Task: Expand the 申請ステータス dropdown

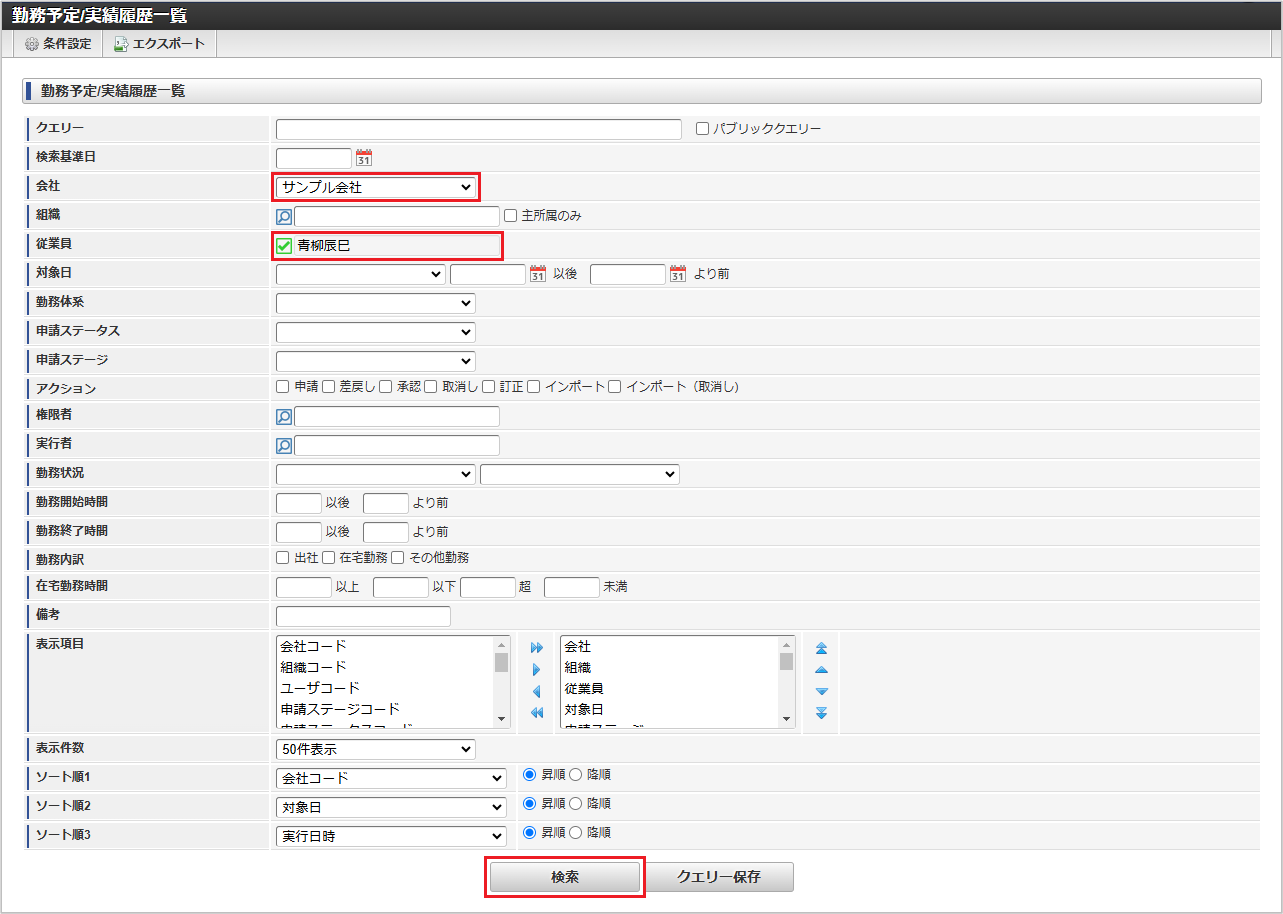Action: click(375, 332)
